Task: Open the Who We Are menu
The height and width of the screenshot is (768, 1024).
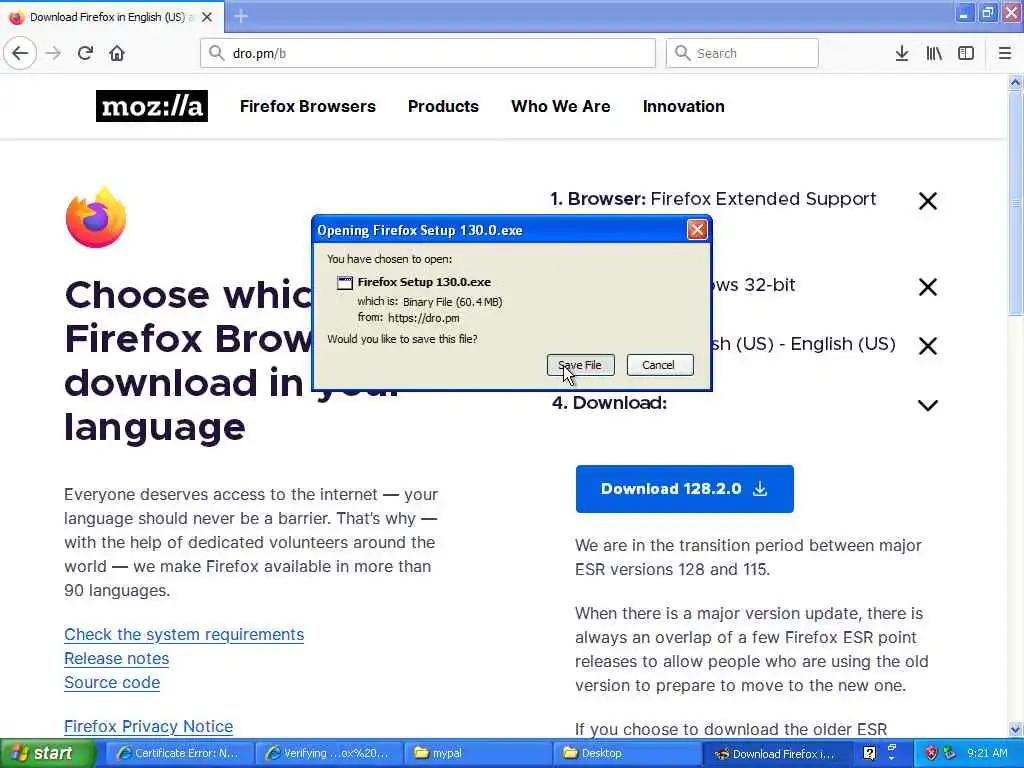Action: [561, 106]
